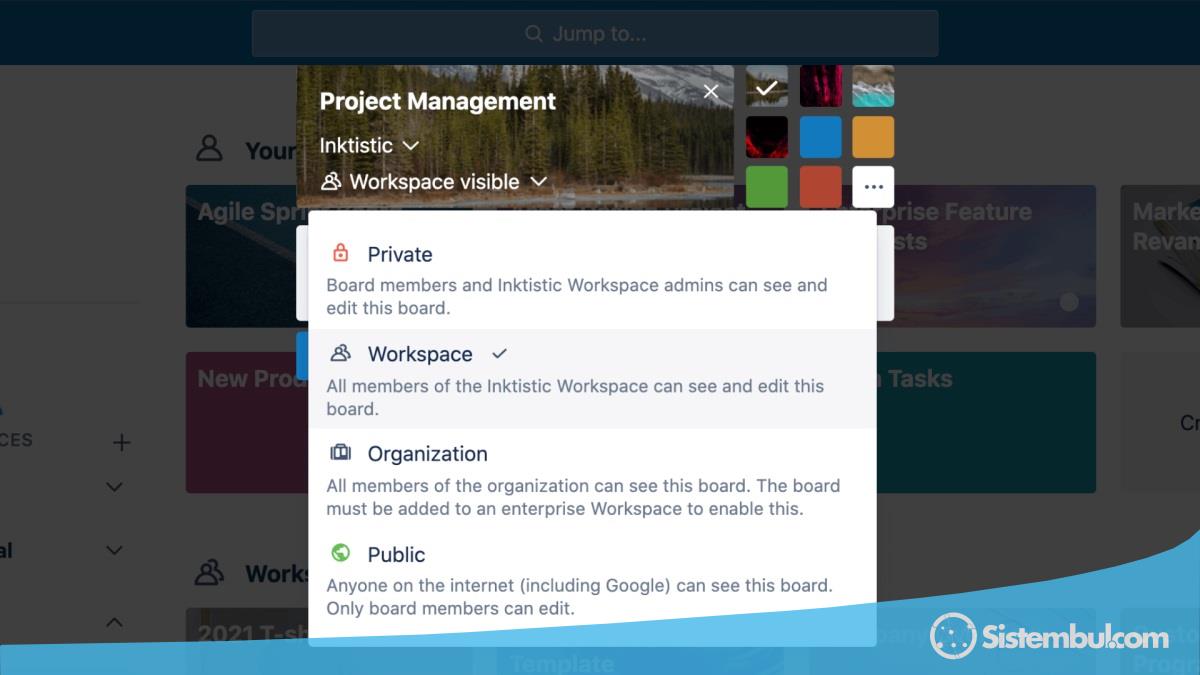
Task: Click the magnifier icon in Jump to bar
Action: click(534, 34)
